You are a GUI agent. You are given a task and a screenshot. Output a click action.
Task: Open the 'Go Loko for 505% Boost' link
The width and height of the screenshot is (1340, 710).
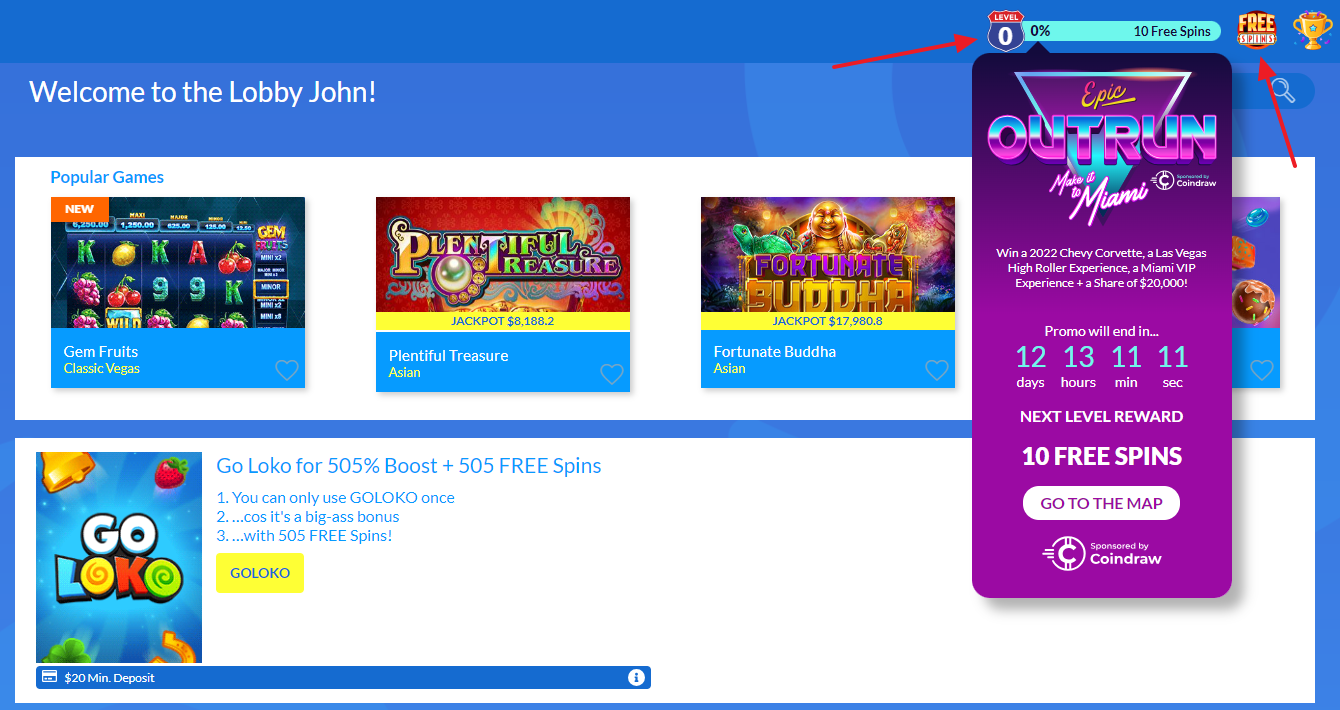(x=409, y=466)
